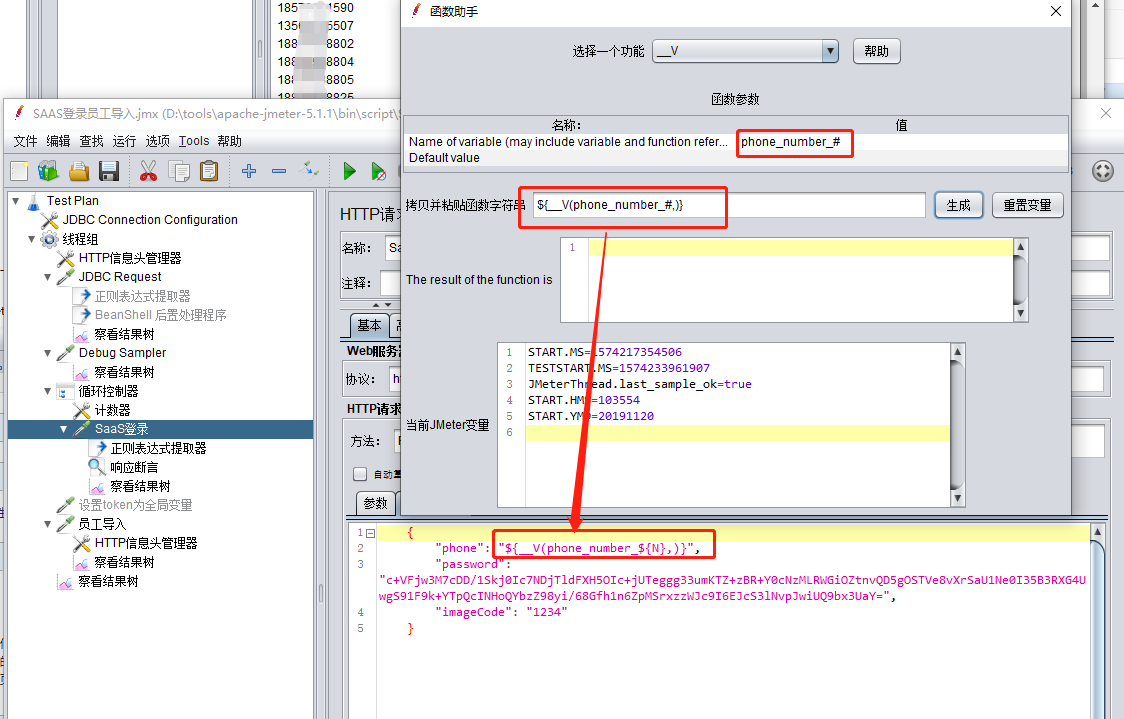Open the 编辑 menu
Screen dimensions: 1124x719
pos(58,141)
